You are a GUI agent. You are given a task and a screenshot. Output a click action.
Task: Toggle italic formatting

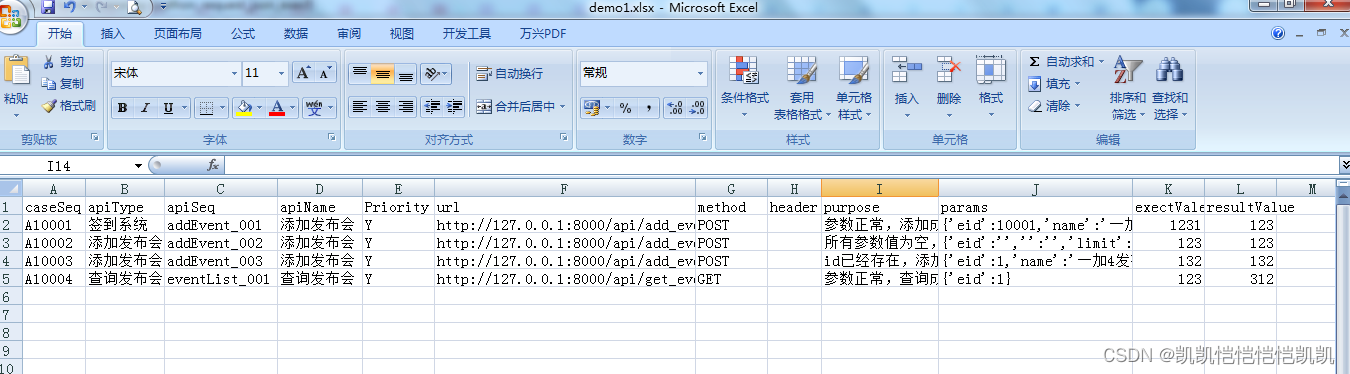pyautogui.click(x=144, y=108)
